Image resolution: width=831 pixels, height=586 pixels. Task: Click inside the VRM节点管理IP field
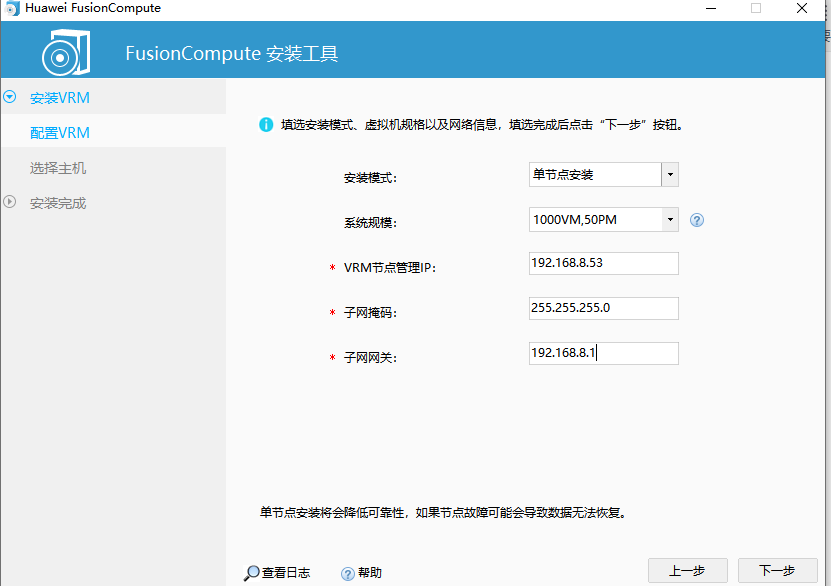[603, 264]
